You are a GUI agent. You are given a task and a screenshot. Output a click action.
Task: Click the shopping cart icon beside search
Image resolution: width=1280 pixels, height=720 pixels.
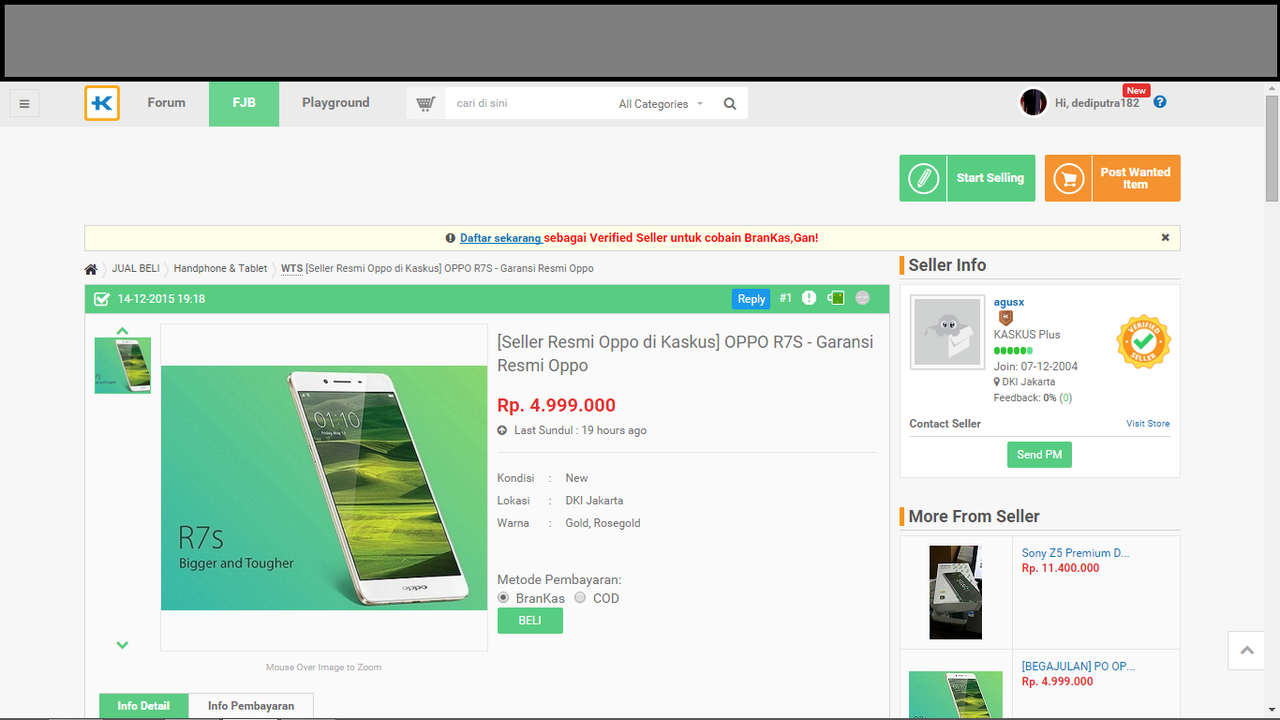coord(425,103)
